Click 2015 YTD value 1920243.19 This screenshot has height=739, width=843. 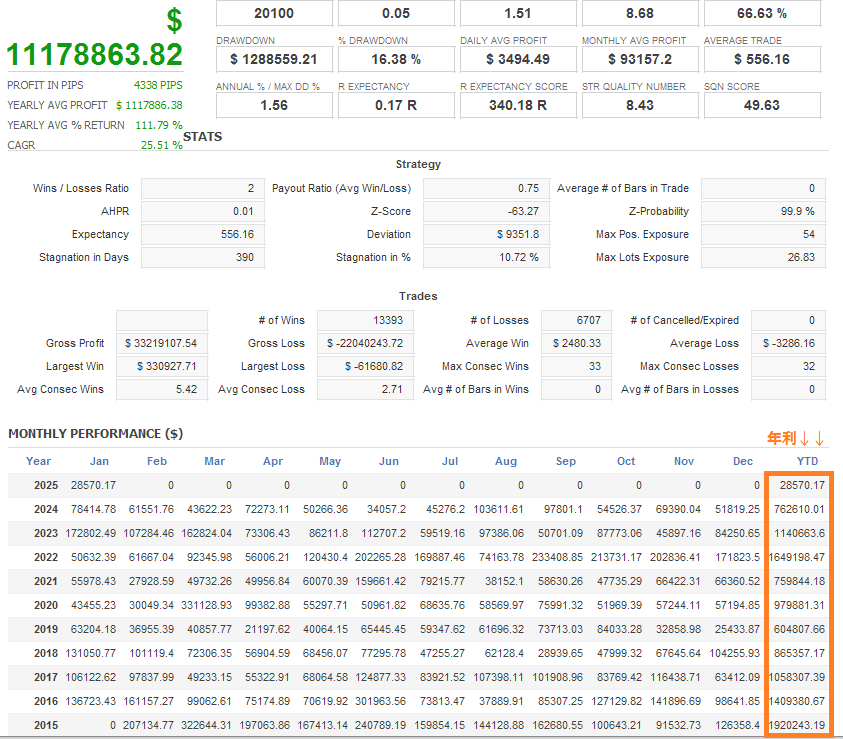click(796, 726)
